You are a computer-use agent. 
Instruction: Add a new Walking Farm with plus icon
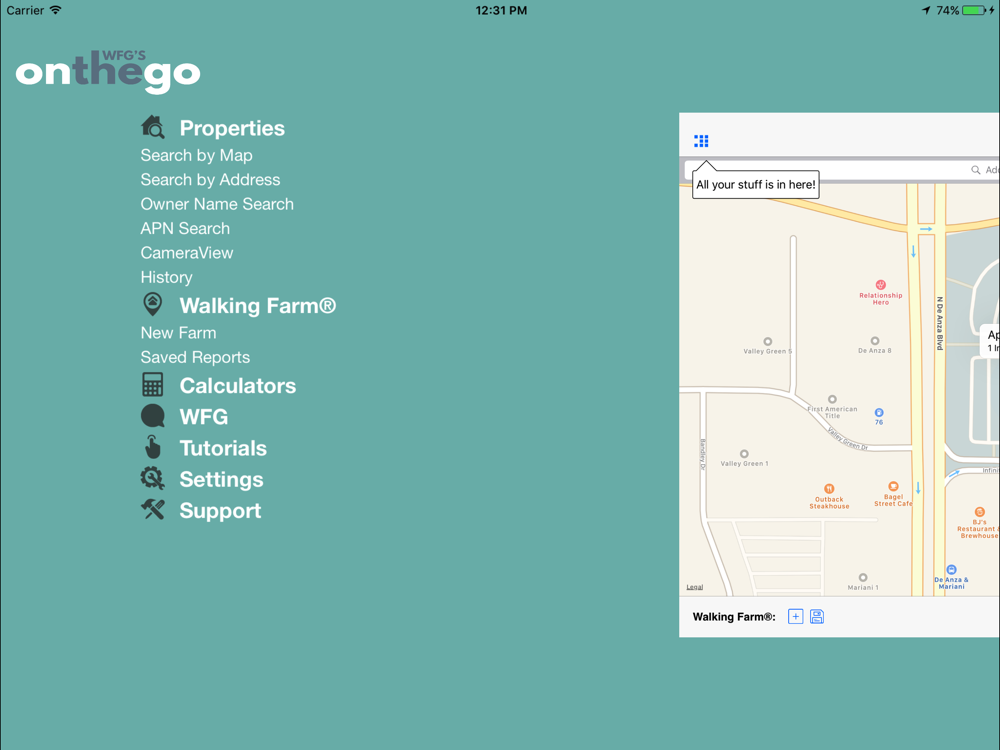point(795,617)
